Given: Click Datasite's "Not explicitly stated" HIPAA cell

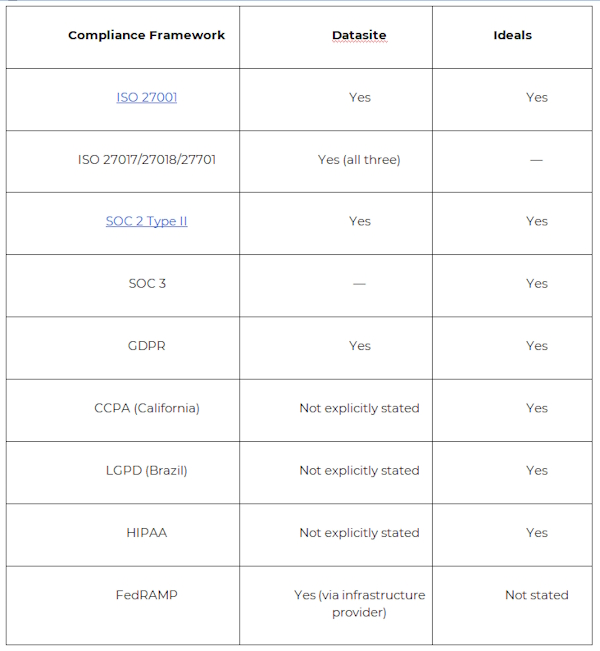Looking at the screenshot, I should point(359,532).
